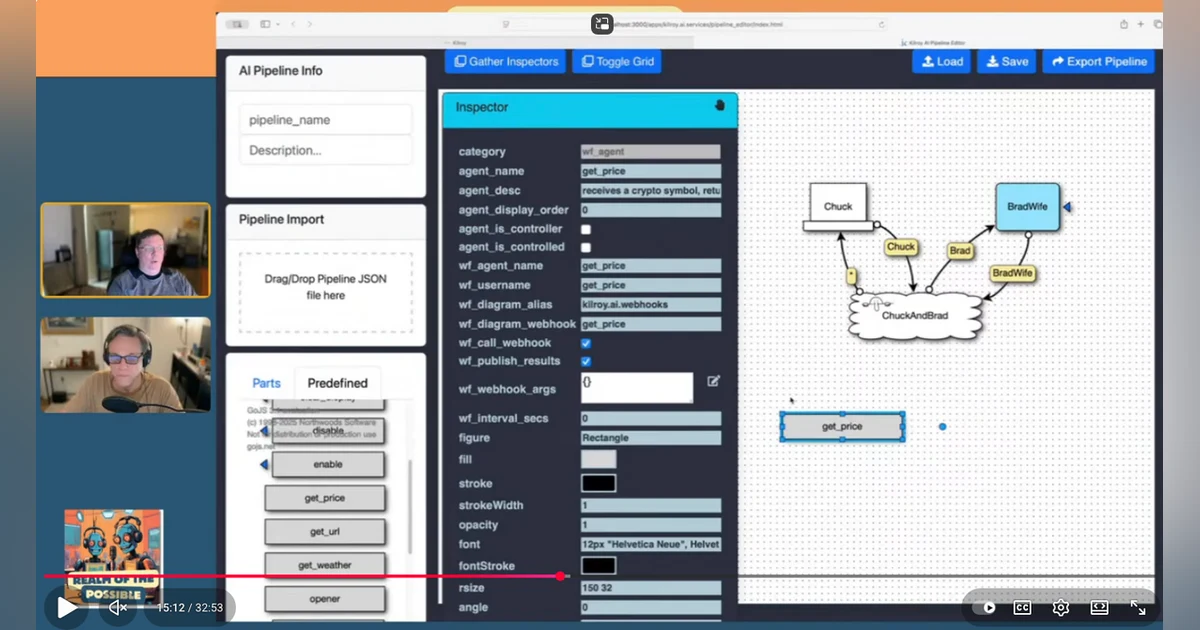Image resolution: width=1200 pixels, height=630 pixels.
Task: Click the hand icon in the Inspector header
Action: [x=719, y=105]
